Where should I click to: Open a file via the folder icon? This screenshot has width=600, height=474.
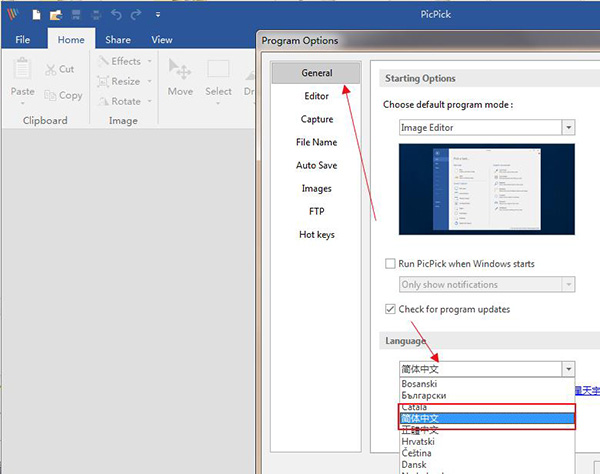56,15
